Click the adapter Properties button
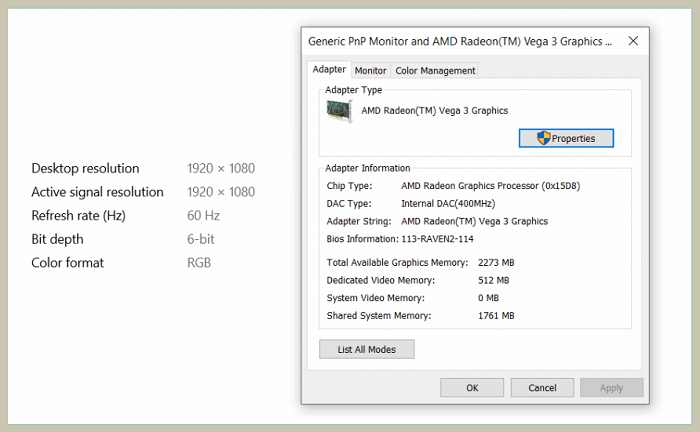The image size is (700, 432). point(566,138)
